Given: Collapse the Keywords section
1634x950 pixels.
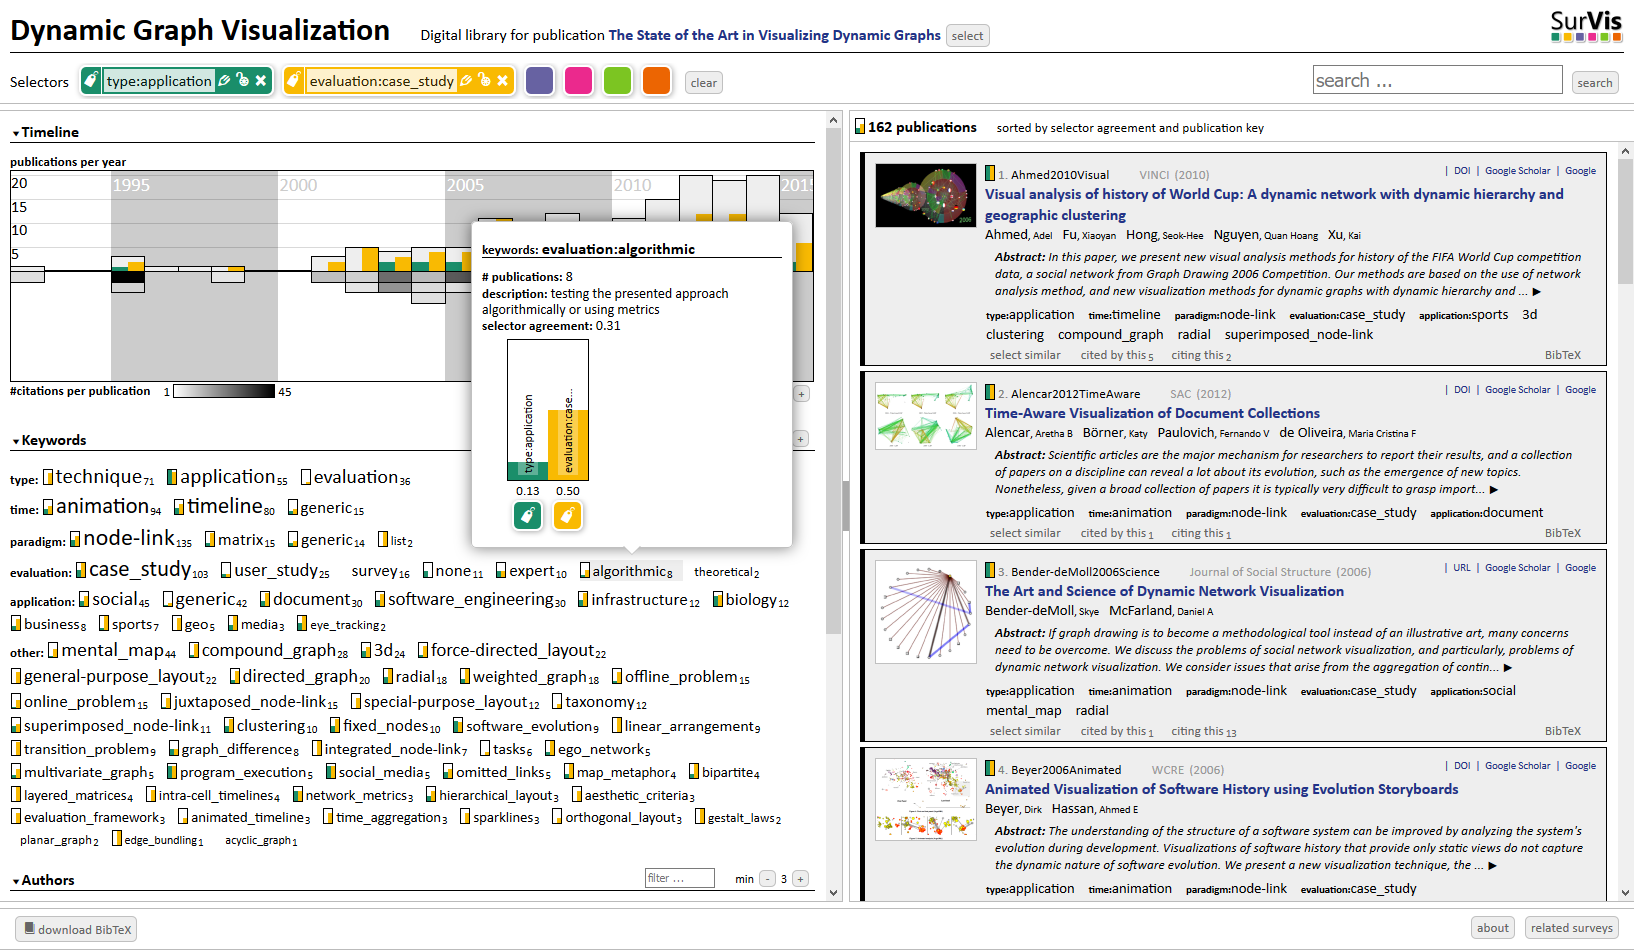Looking at the screenshot, I should coord(49,440).
